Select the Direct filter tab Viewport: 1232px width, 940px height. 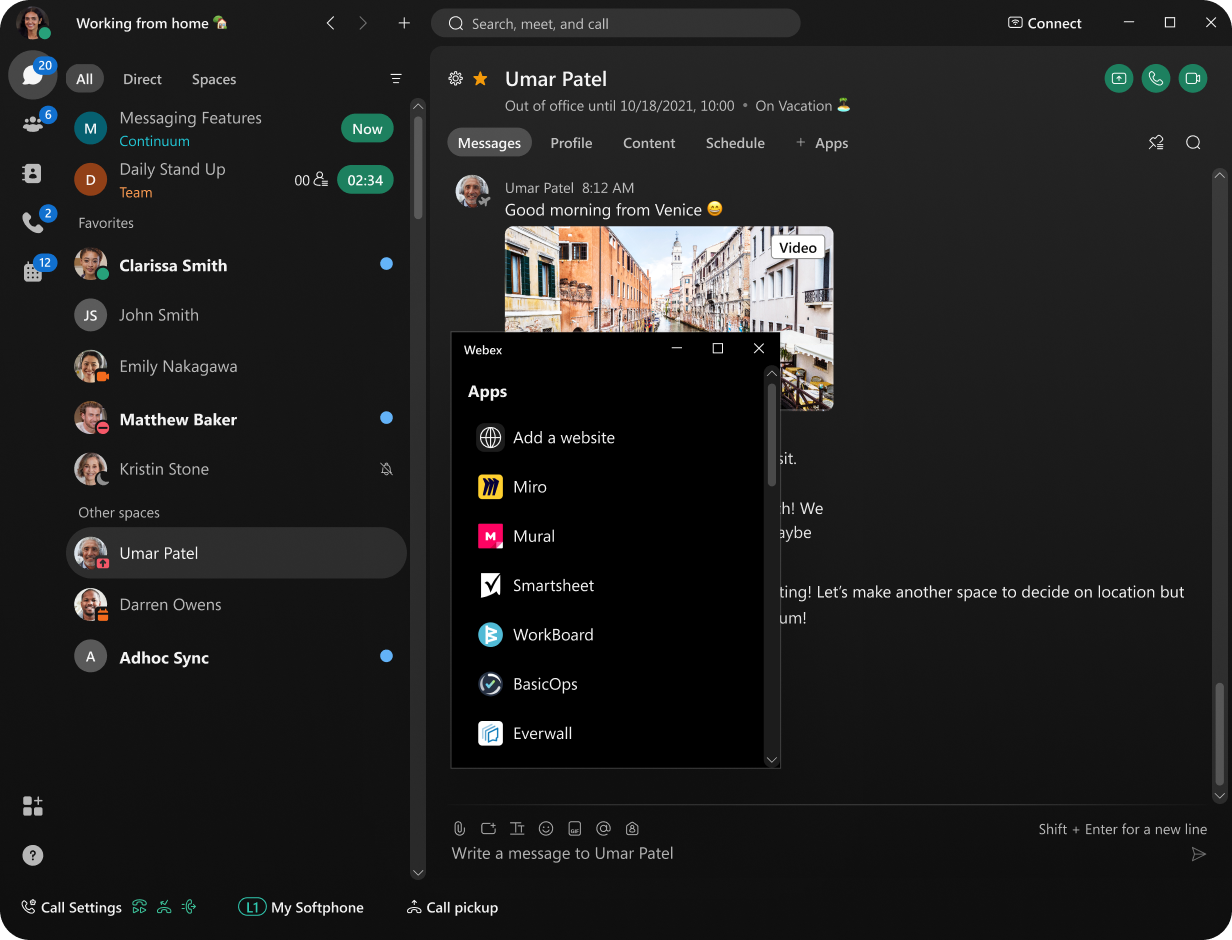pos(142,79)
